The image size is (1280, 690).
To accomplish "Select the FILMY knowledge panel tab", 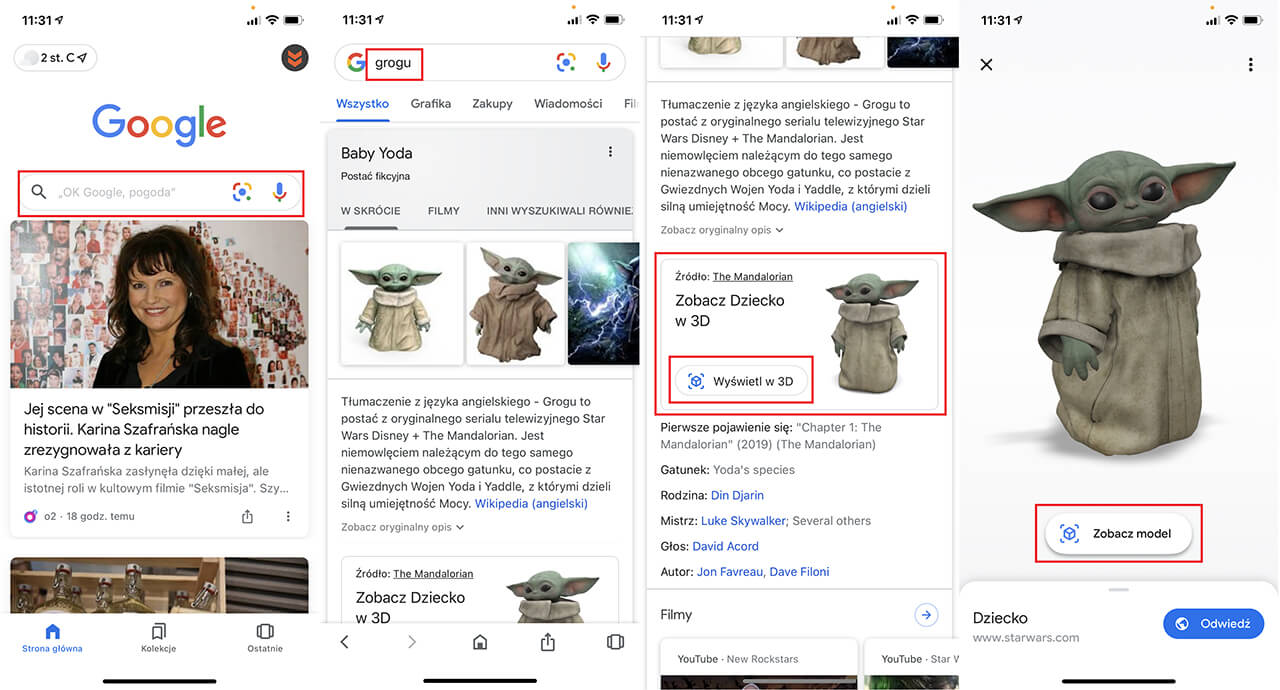I will tap(444, 211).
